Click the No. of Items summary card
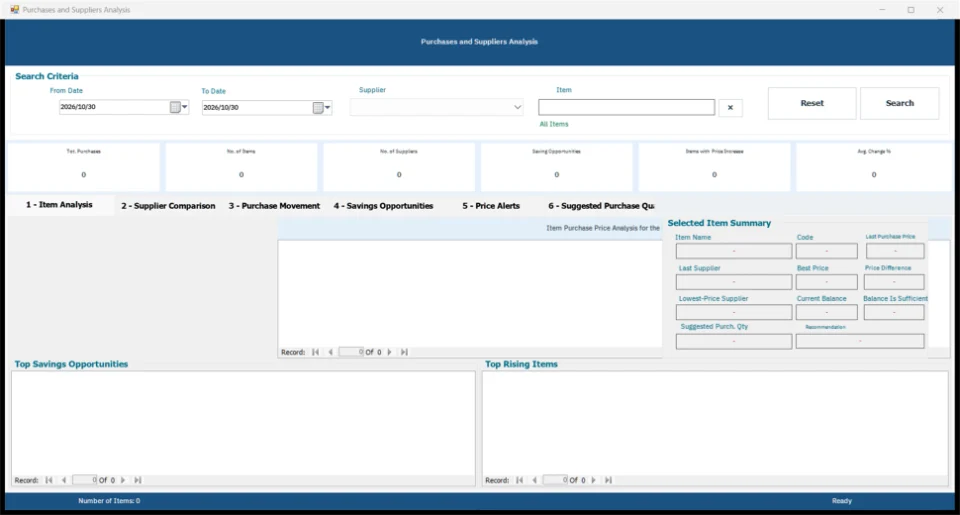The width and height of the screenshot is (960, 515). click(241, 167)
